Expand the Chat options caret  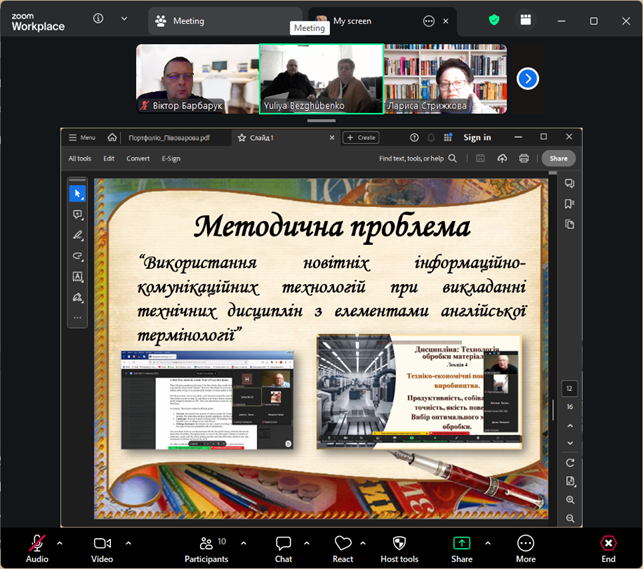click(x=307, y=543)
